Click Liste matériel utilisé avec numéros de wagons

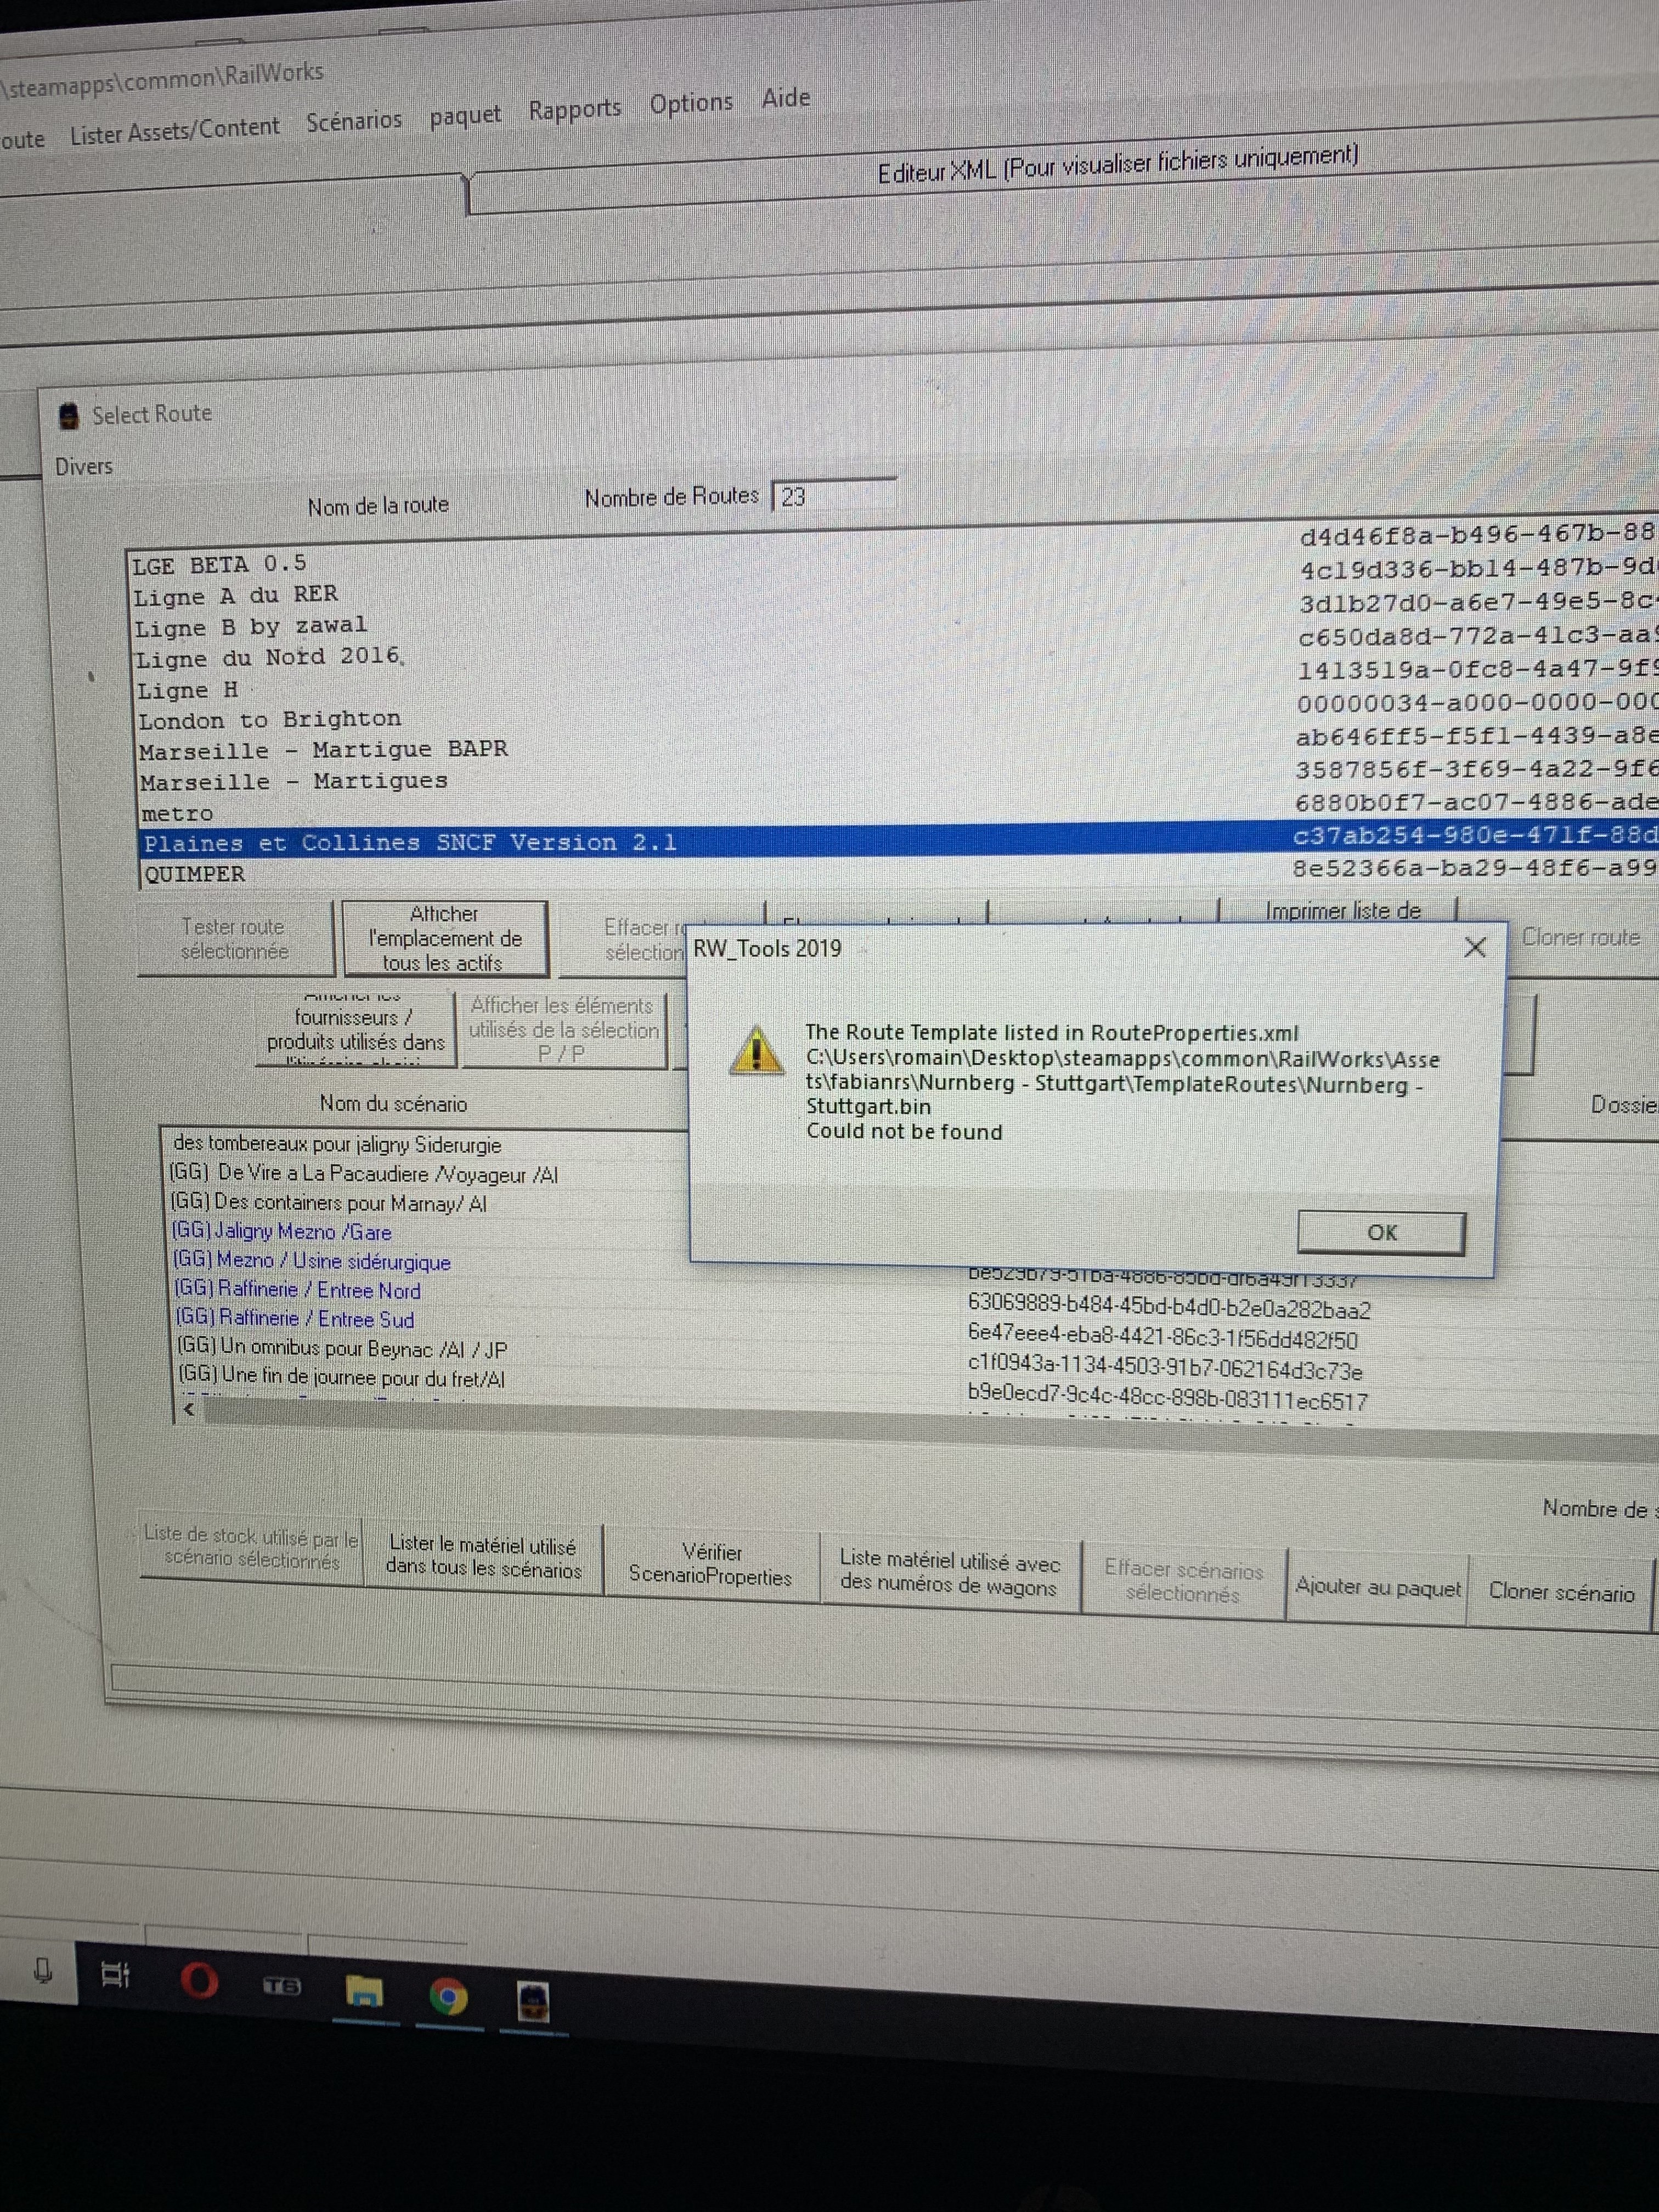point(949,1572)
